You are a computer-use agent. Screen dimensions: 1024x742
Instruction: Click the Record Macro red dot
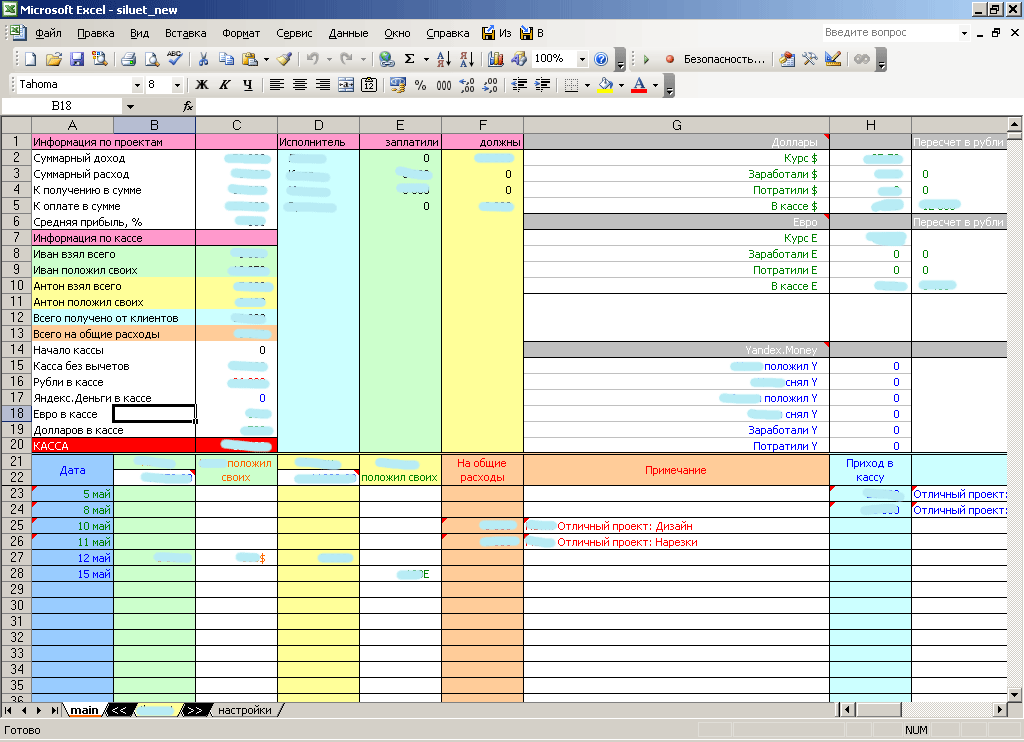[669, 59]
